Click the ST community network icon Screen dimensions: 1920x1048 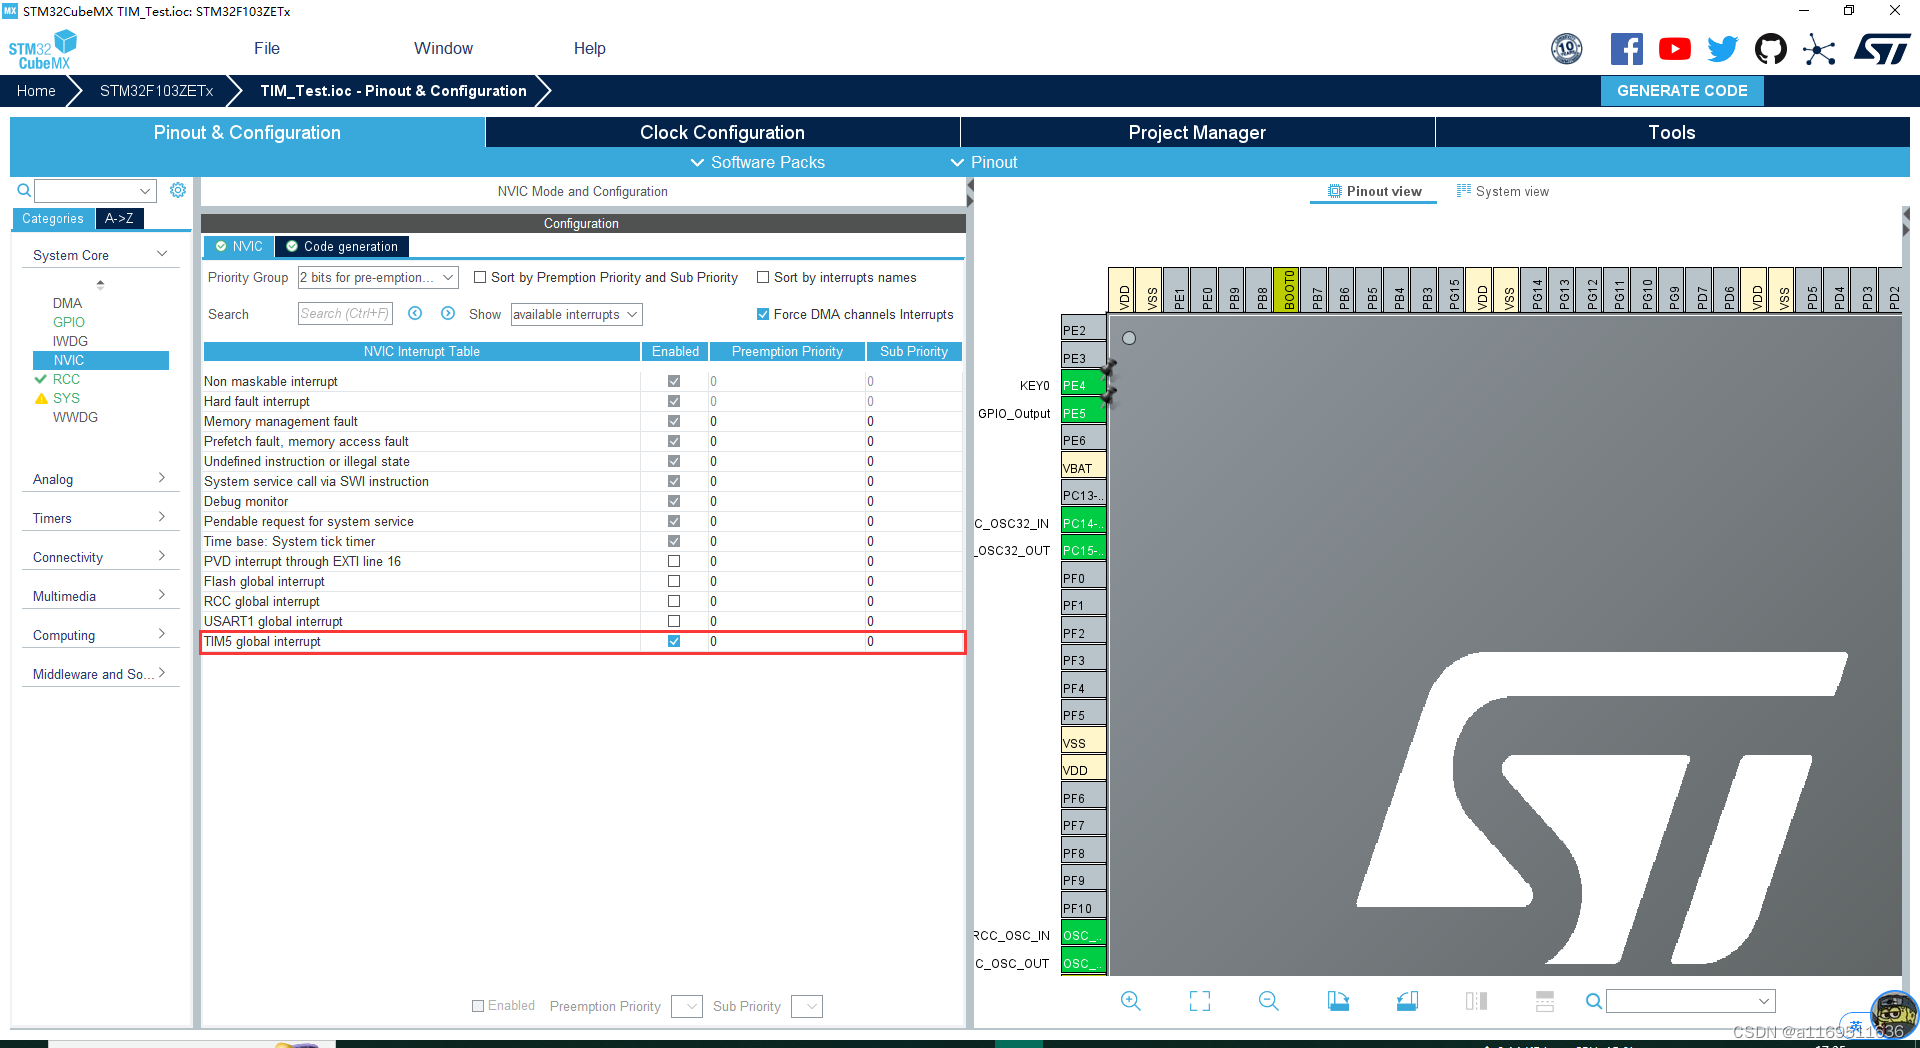(x=1819, y=49)
